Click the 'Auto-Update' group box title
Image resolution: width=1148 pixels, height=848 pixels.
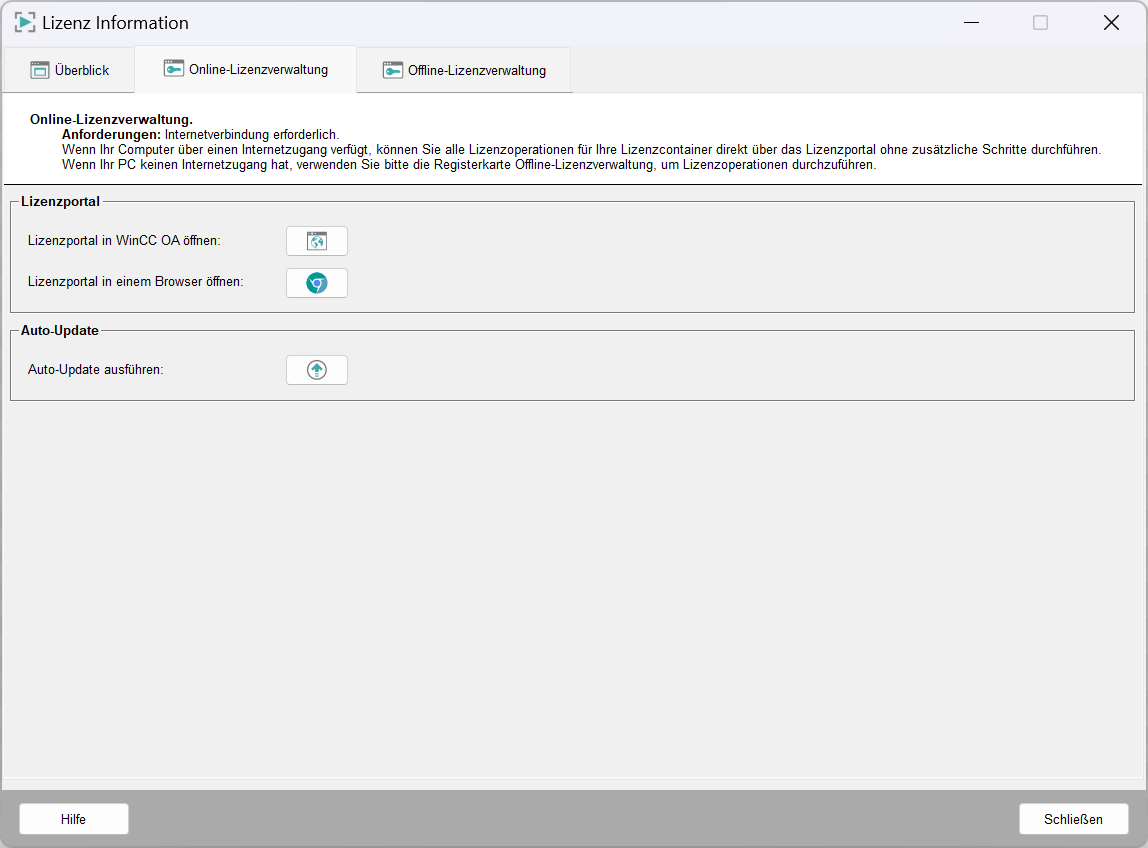59,330
